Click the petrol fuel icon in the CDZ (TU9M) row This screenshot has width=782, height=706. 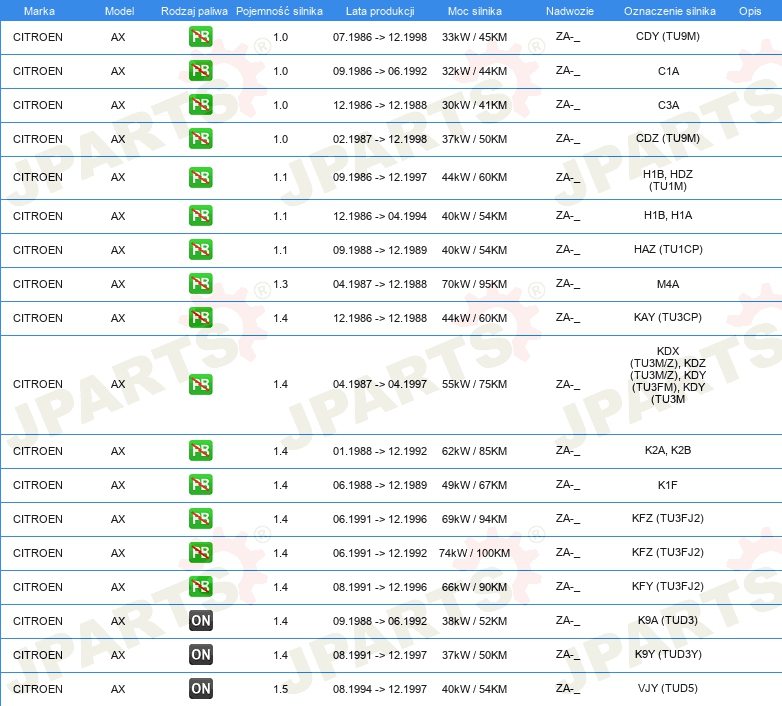pyautogui.click(x=200, y=139)
